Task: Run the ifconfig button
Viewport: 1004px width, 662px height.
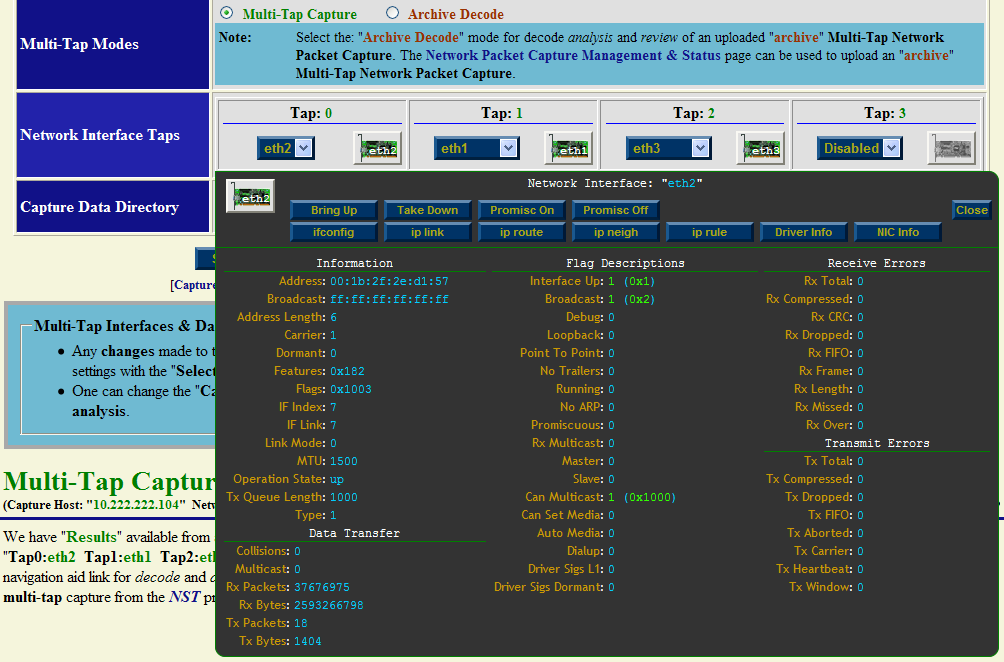Action: click(334, 232)
